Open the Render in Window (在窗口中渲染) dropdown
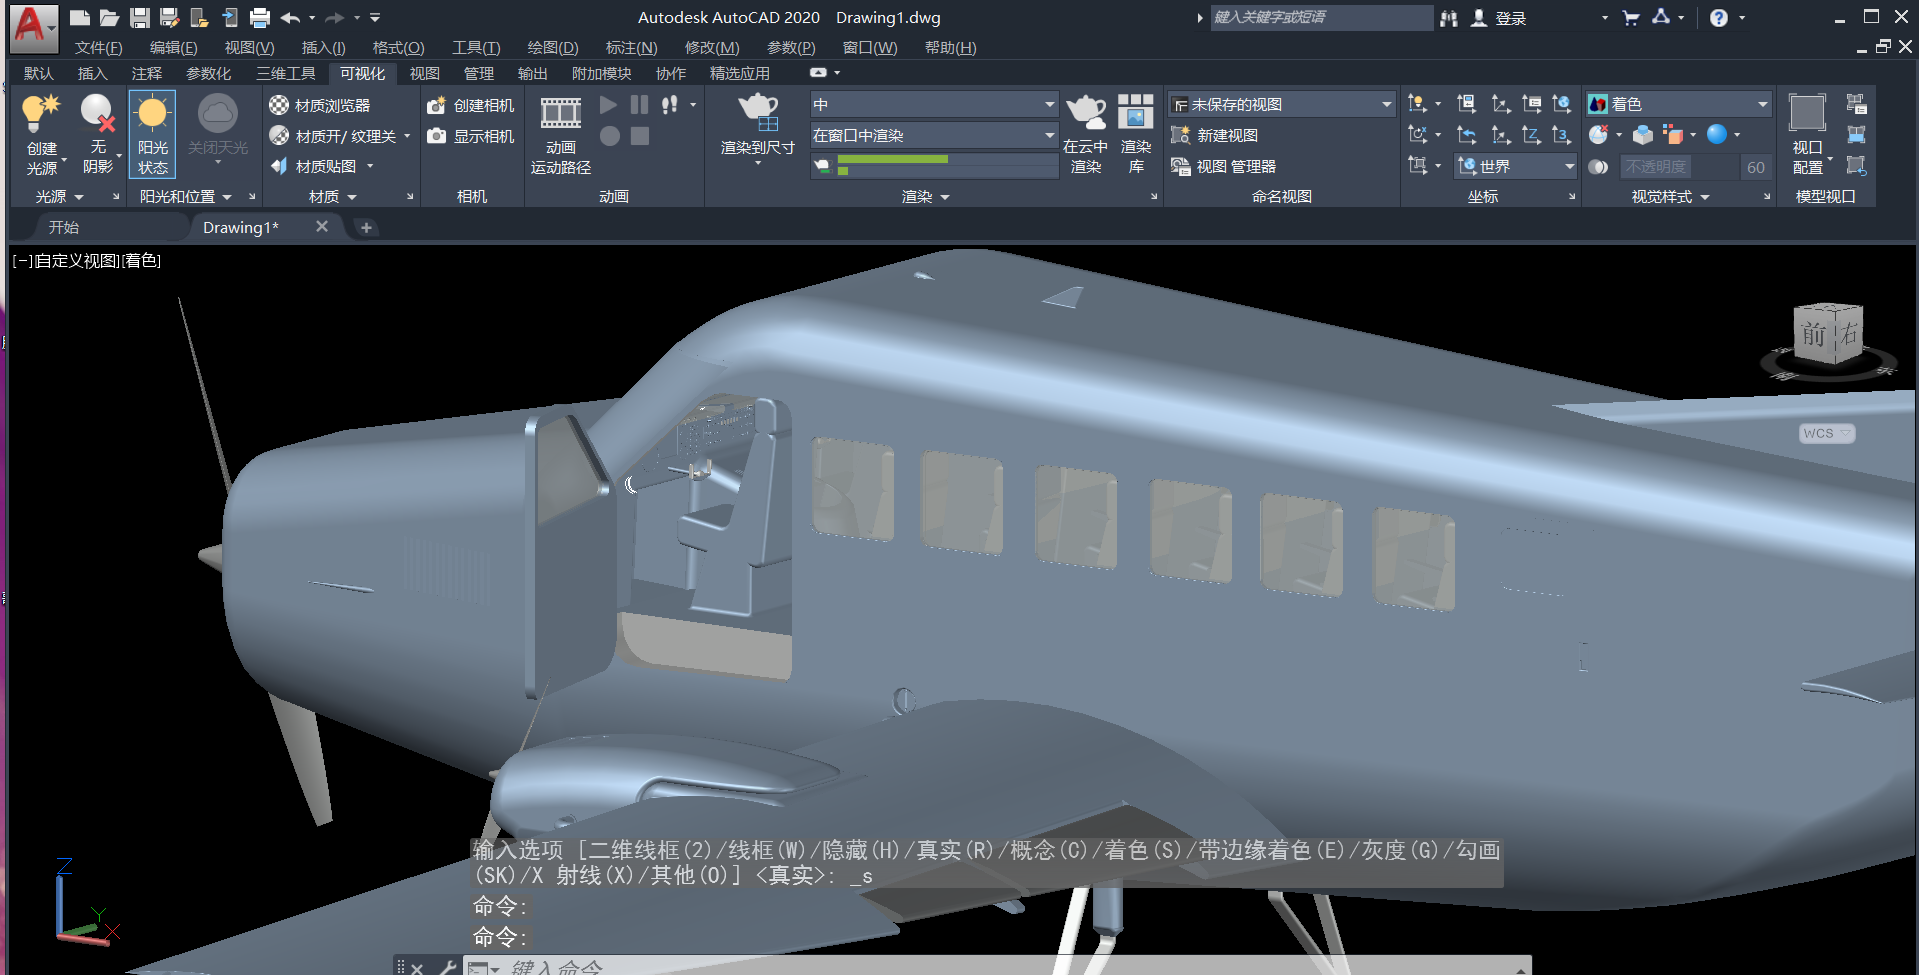The height and width of the screenshot is (975, 1919). coord(934,135)
